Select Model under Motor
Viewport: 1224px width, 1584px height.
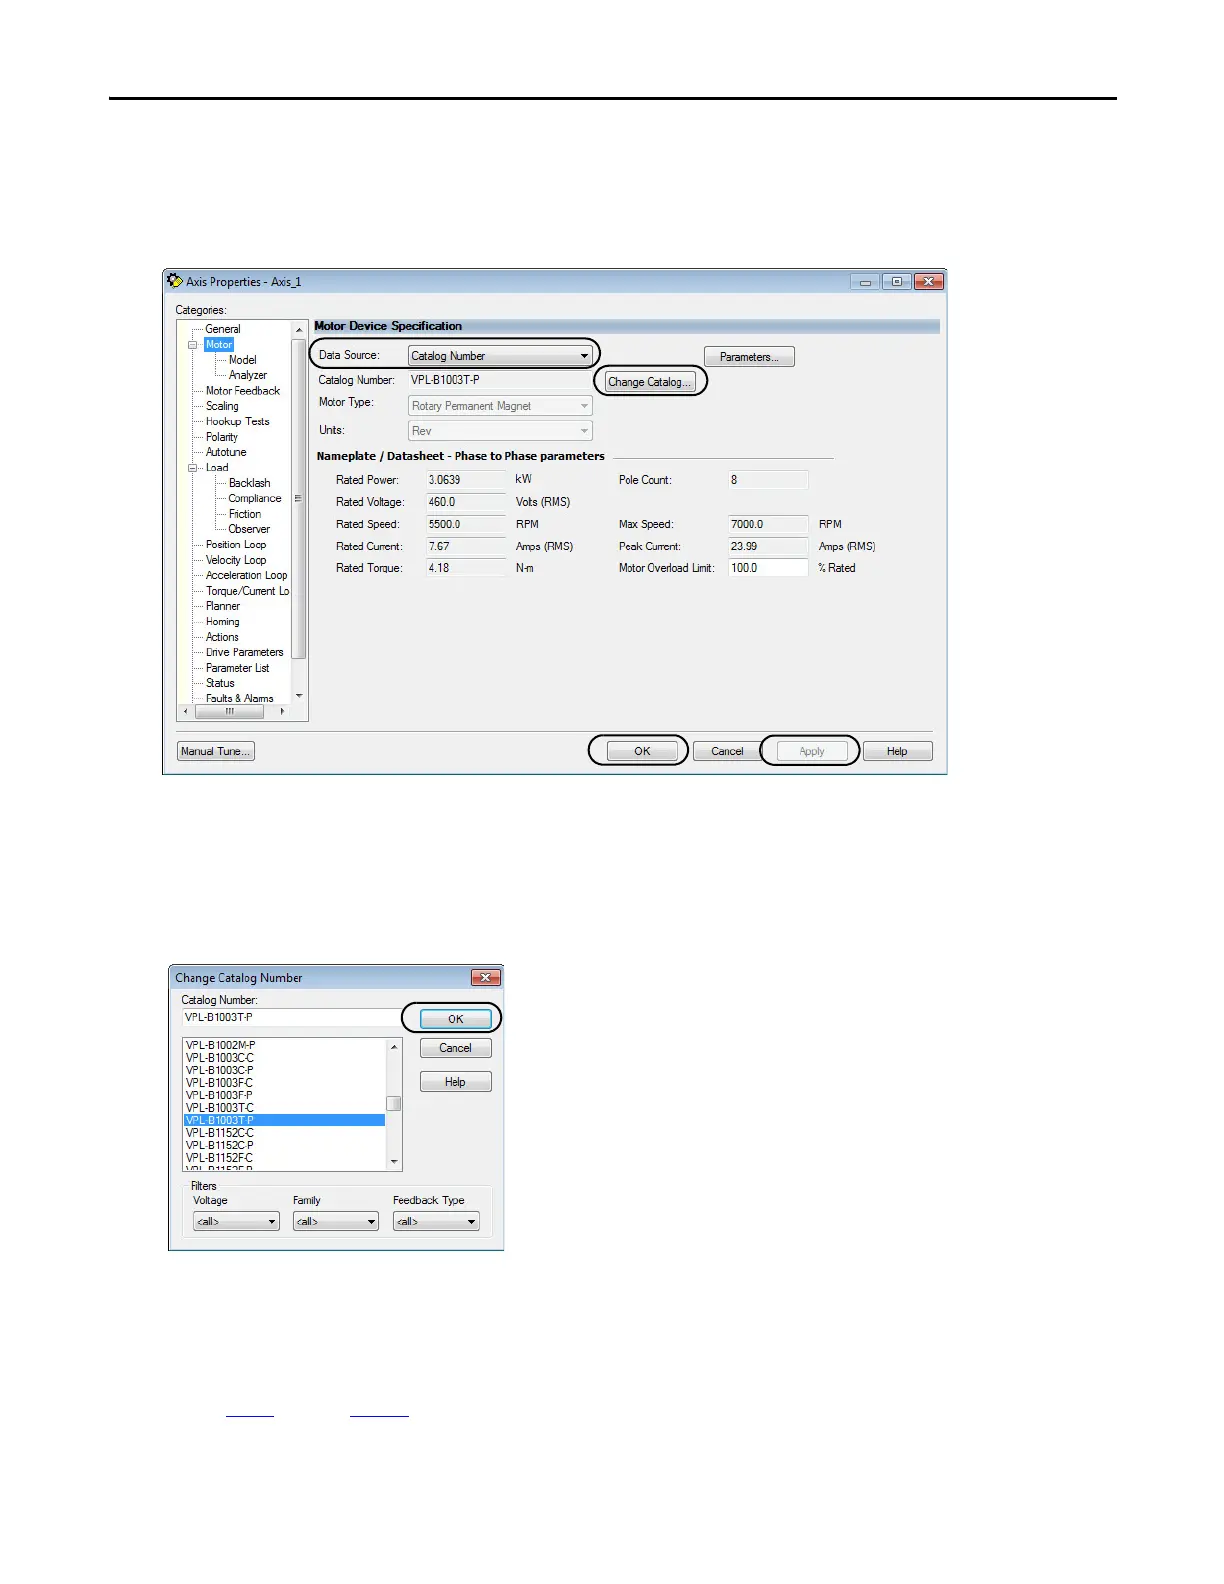[242, 360]
